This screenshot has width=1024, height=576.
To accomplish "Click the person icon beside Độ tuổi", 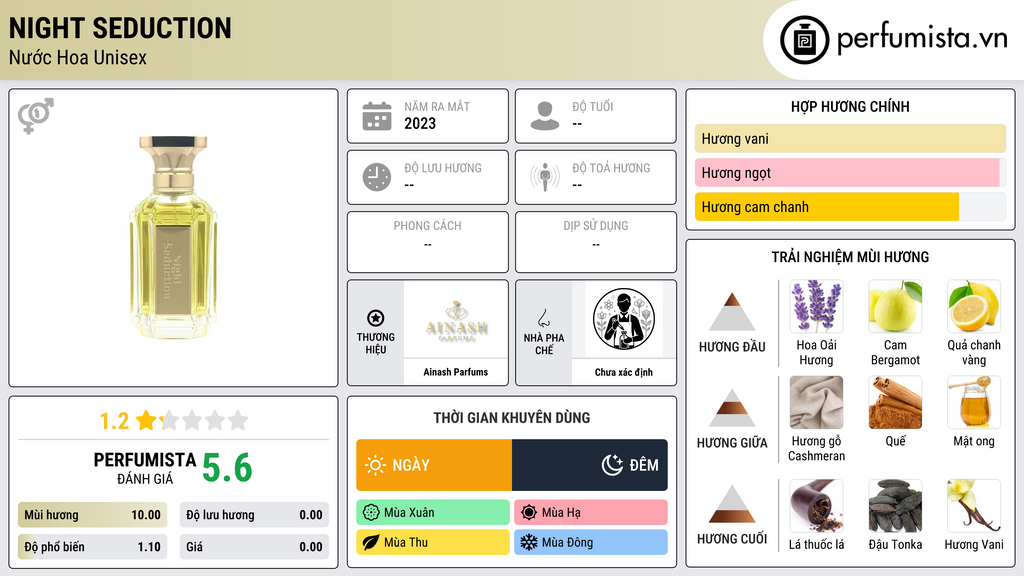I will coord(545,116).
